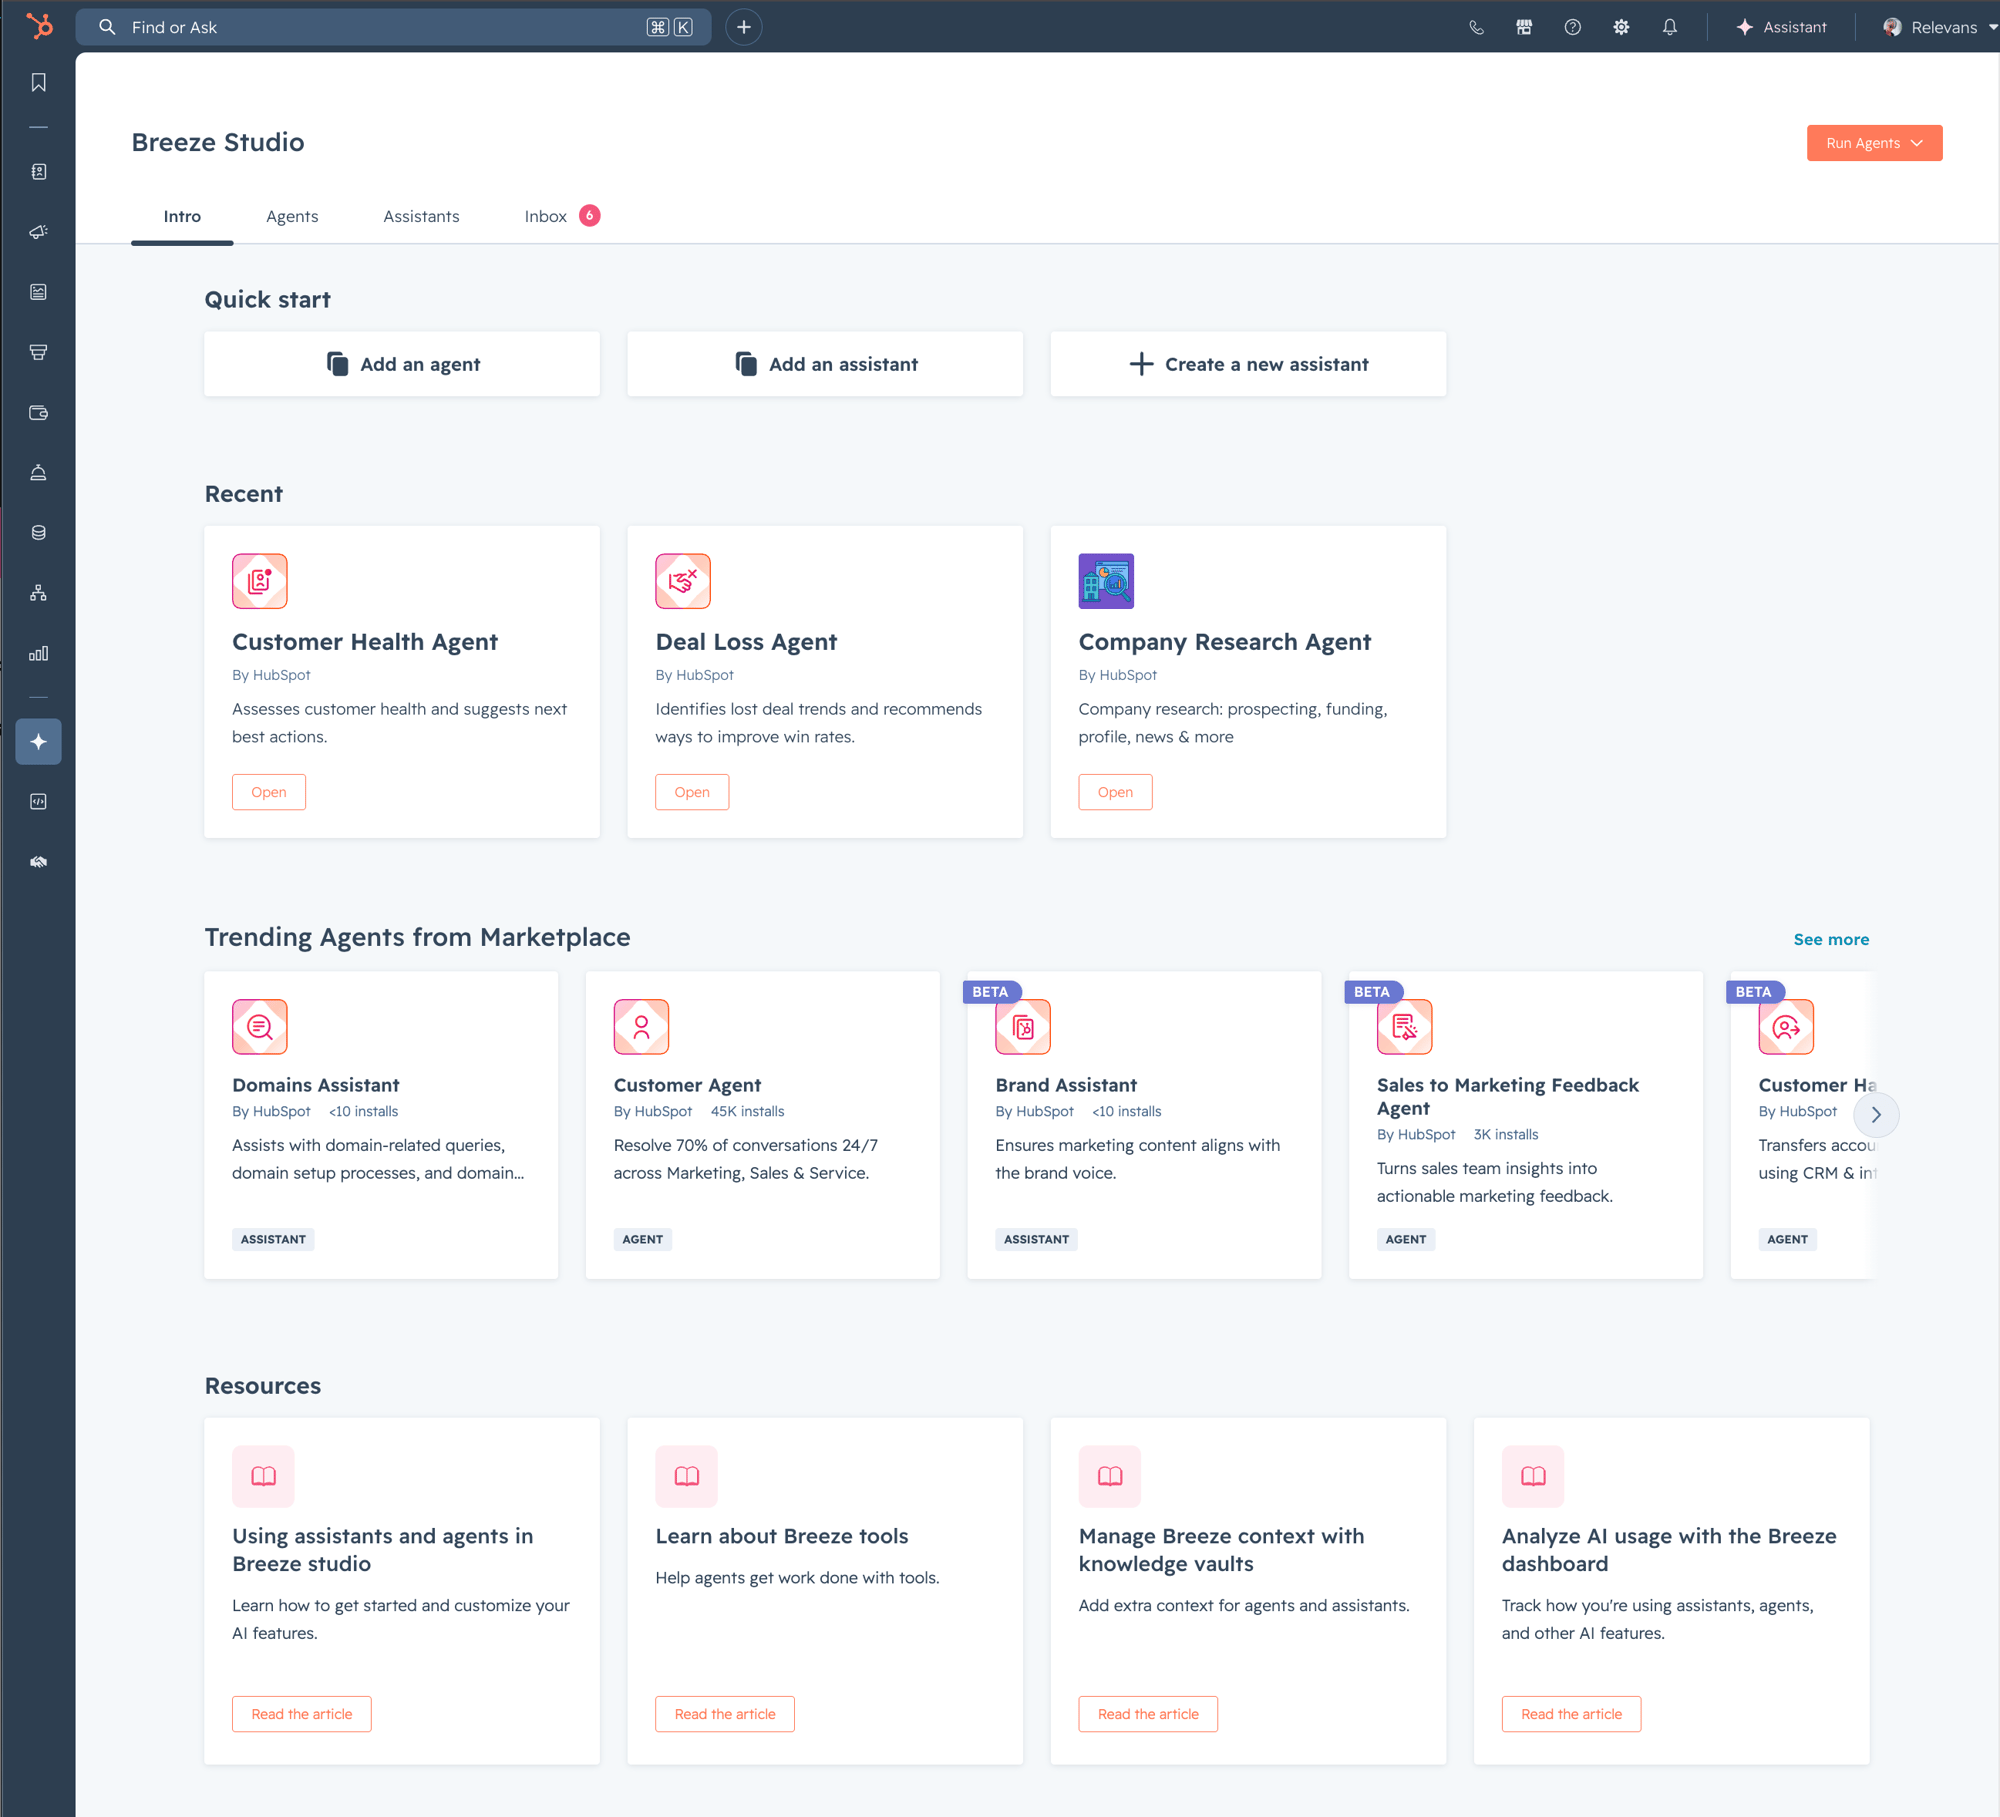Click the book icon above Learn about Breeze tools
This screenshot has width=2000, height=1817.
[687, 1476]
